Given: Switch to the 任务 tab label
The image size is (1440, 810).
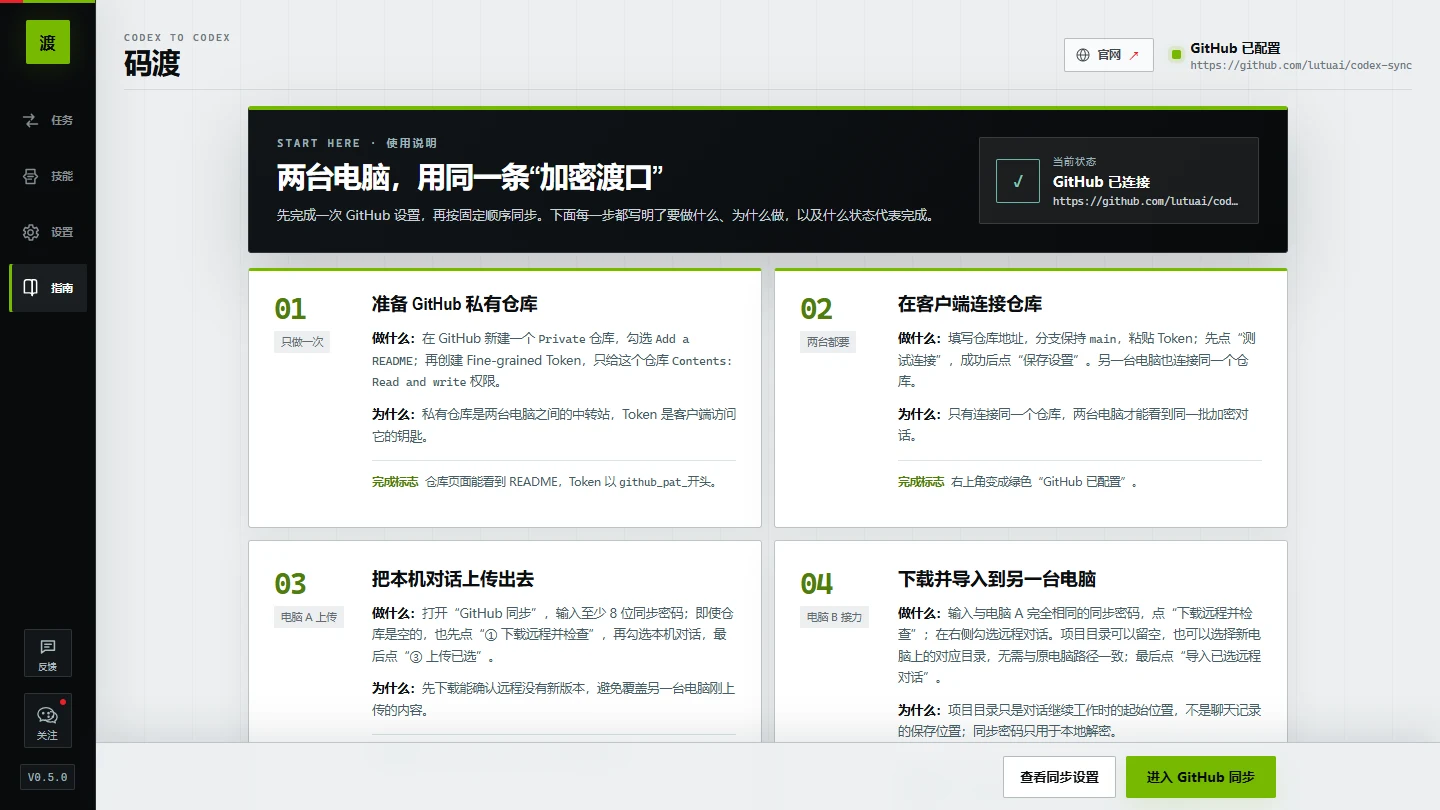Looking at the screenshot, I should pyautogui.click(x=62, y=120).
